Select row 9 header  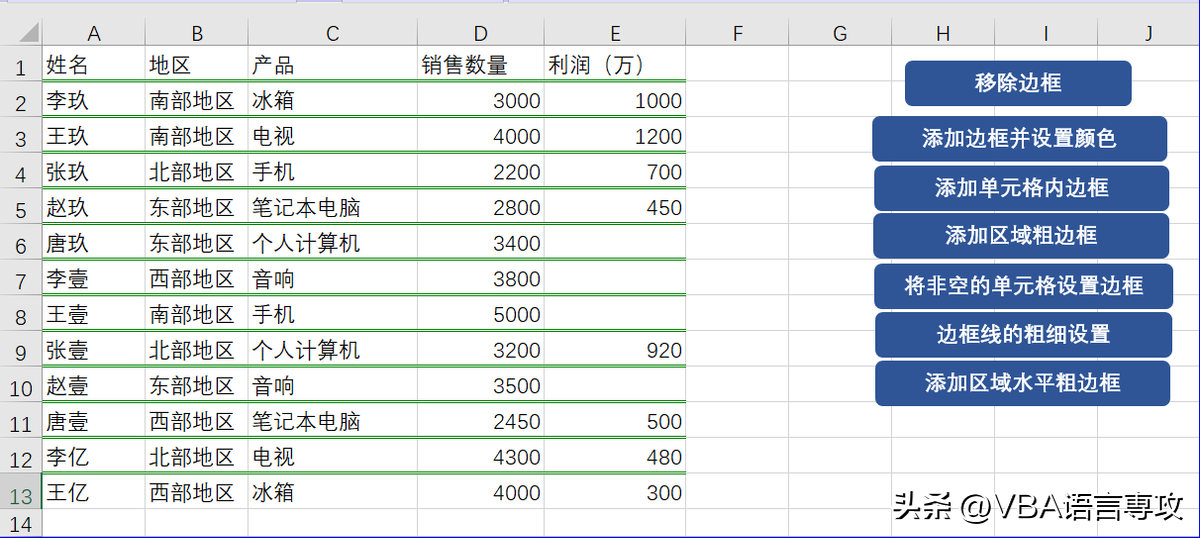coord(20,350)
